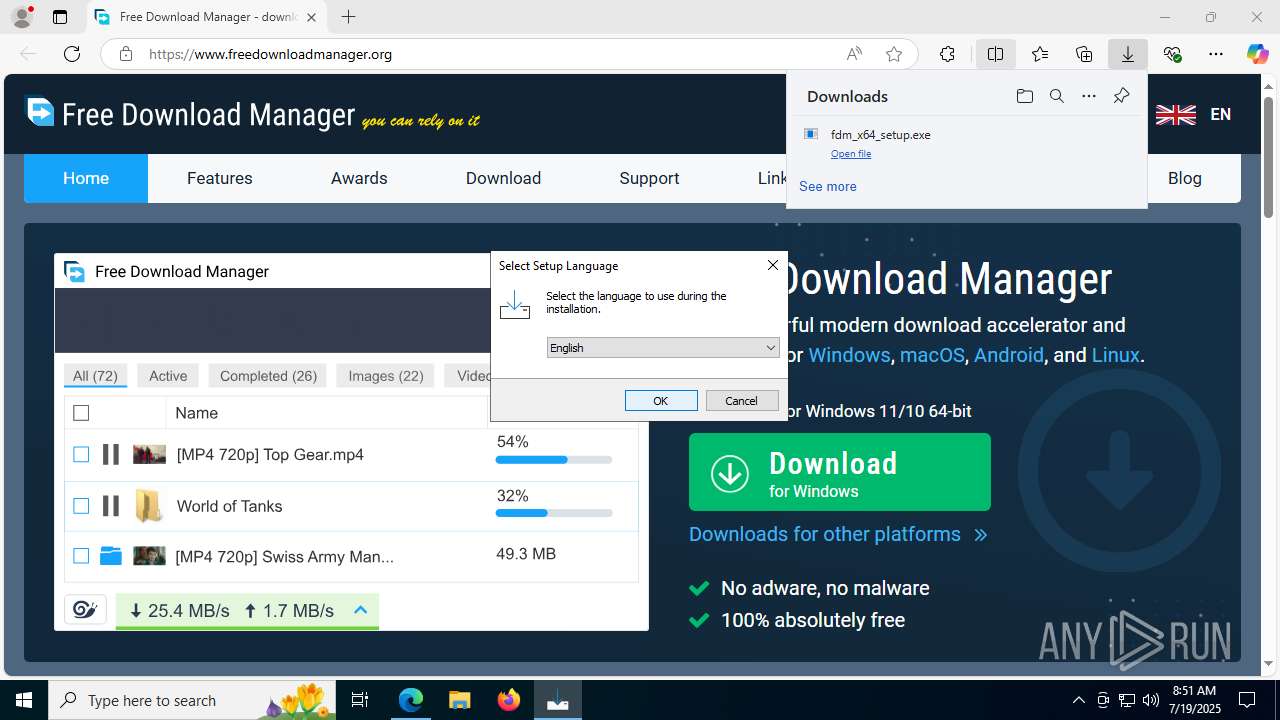Open the Extensions puzzle icon
This screenshot has height=720, width=1280.
click(x=947, y=54)
